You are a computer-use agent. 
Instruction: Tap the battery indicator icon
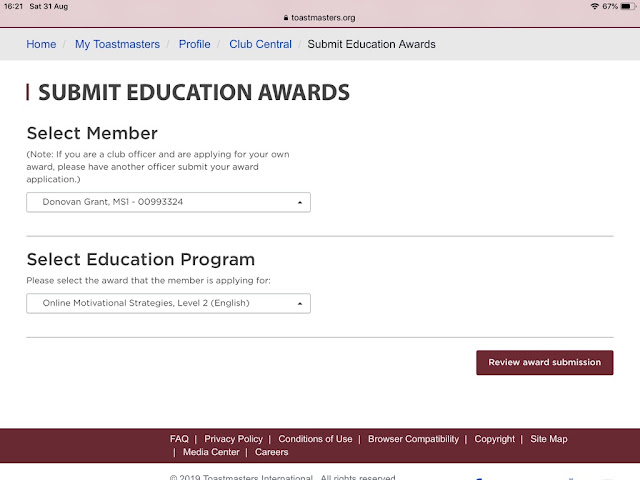click(x=628, y=6)
